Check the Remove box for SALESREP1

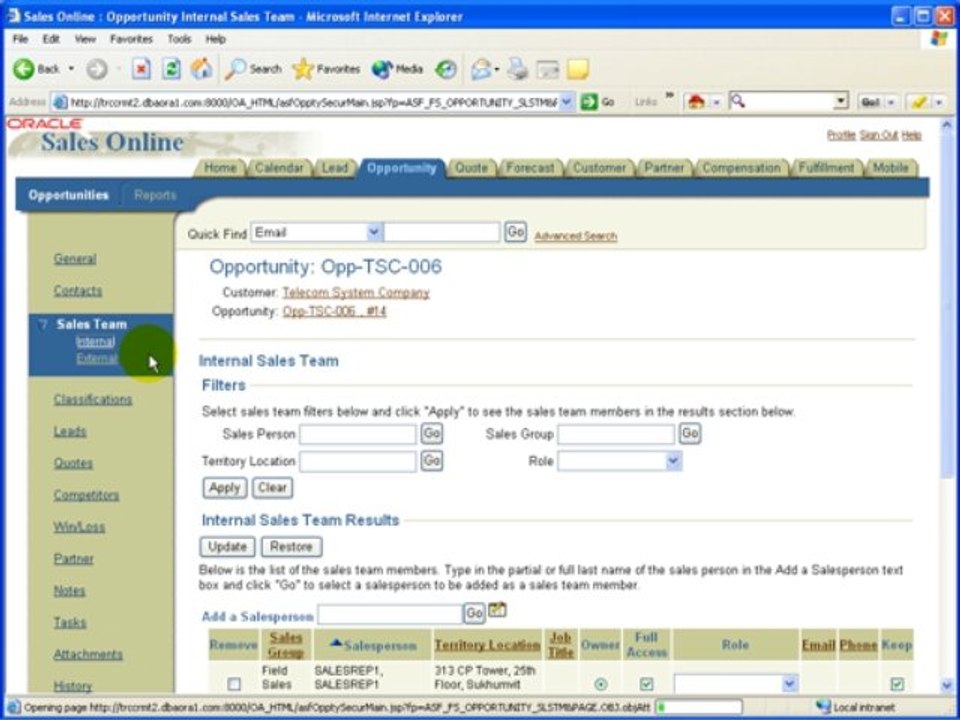(234, 684)
